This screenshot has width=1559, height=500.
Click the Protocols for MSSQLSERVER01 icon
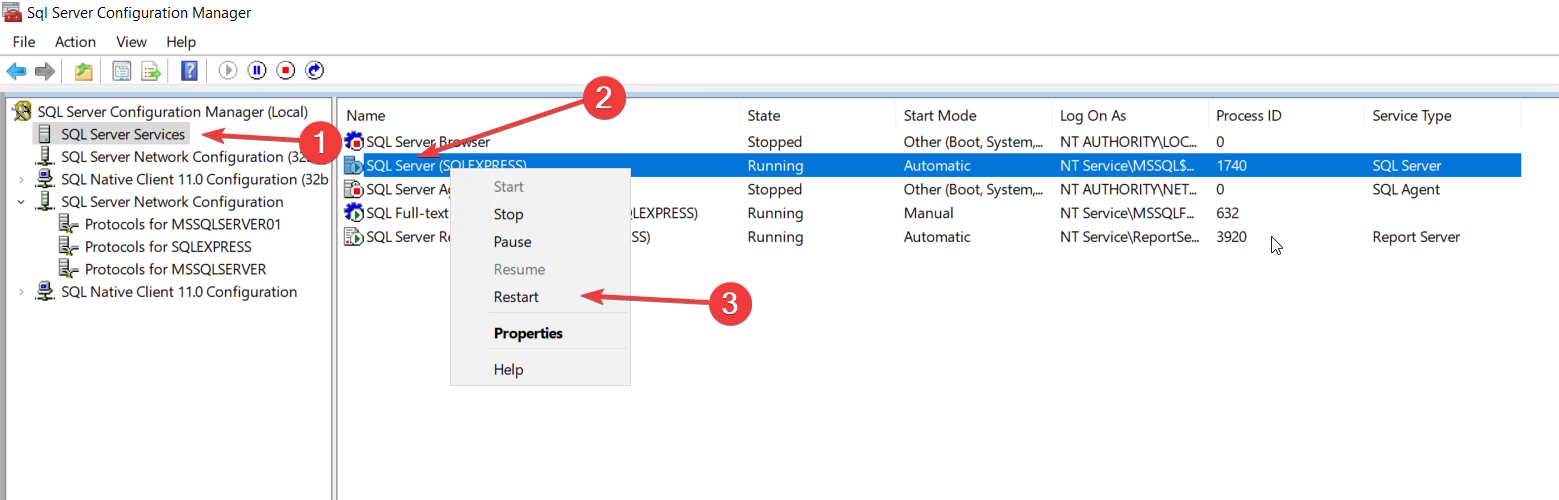[x=69, y=224]
